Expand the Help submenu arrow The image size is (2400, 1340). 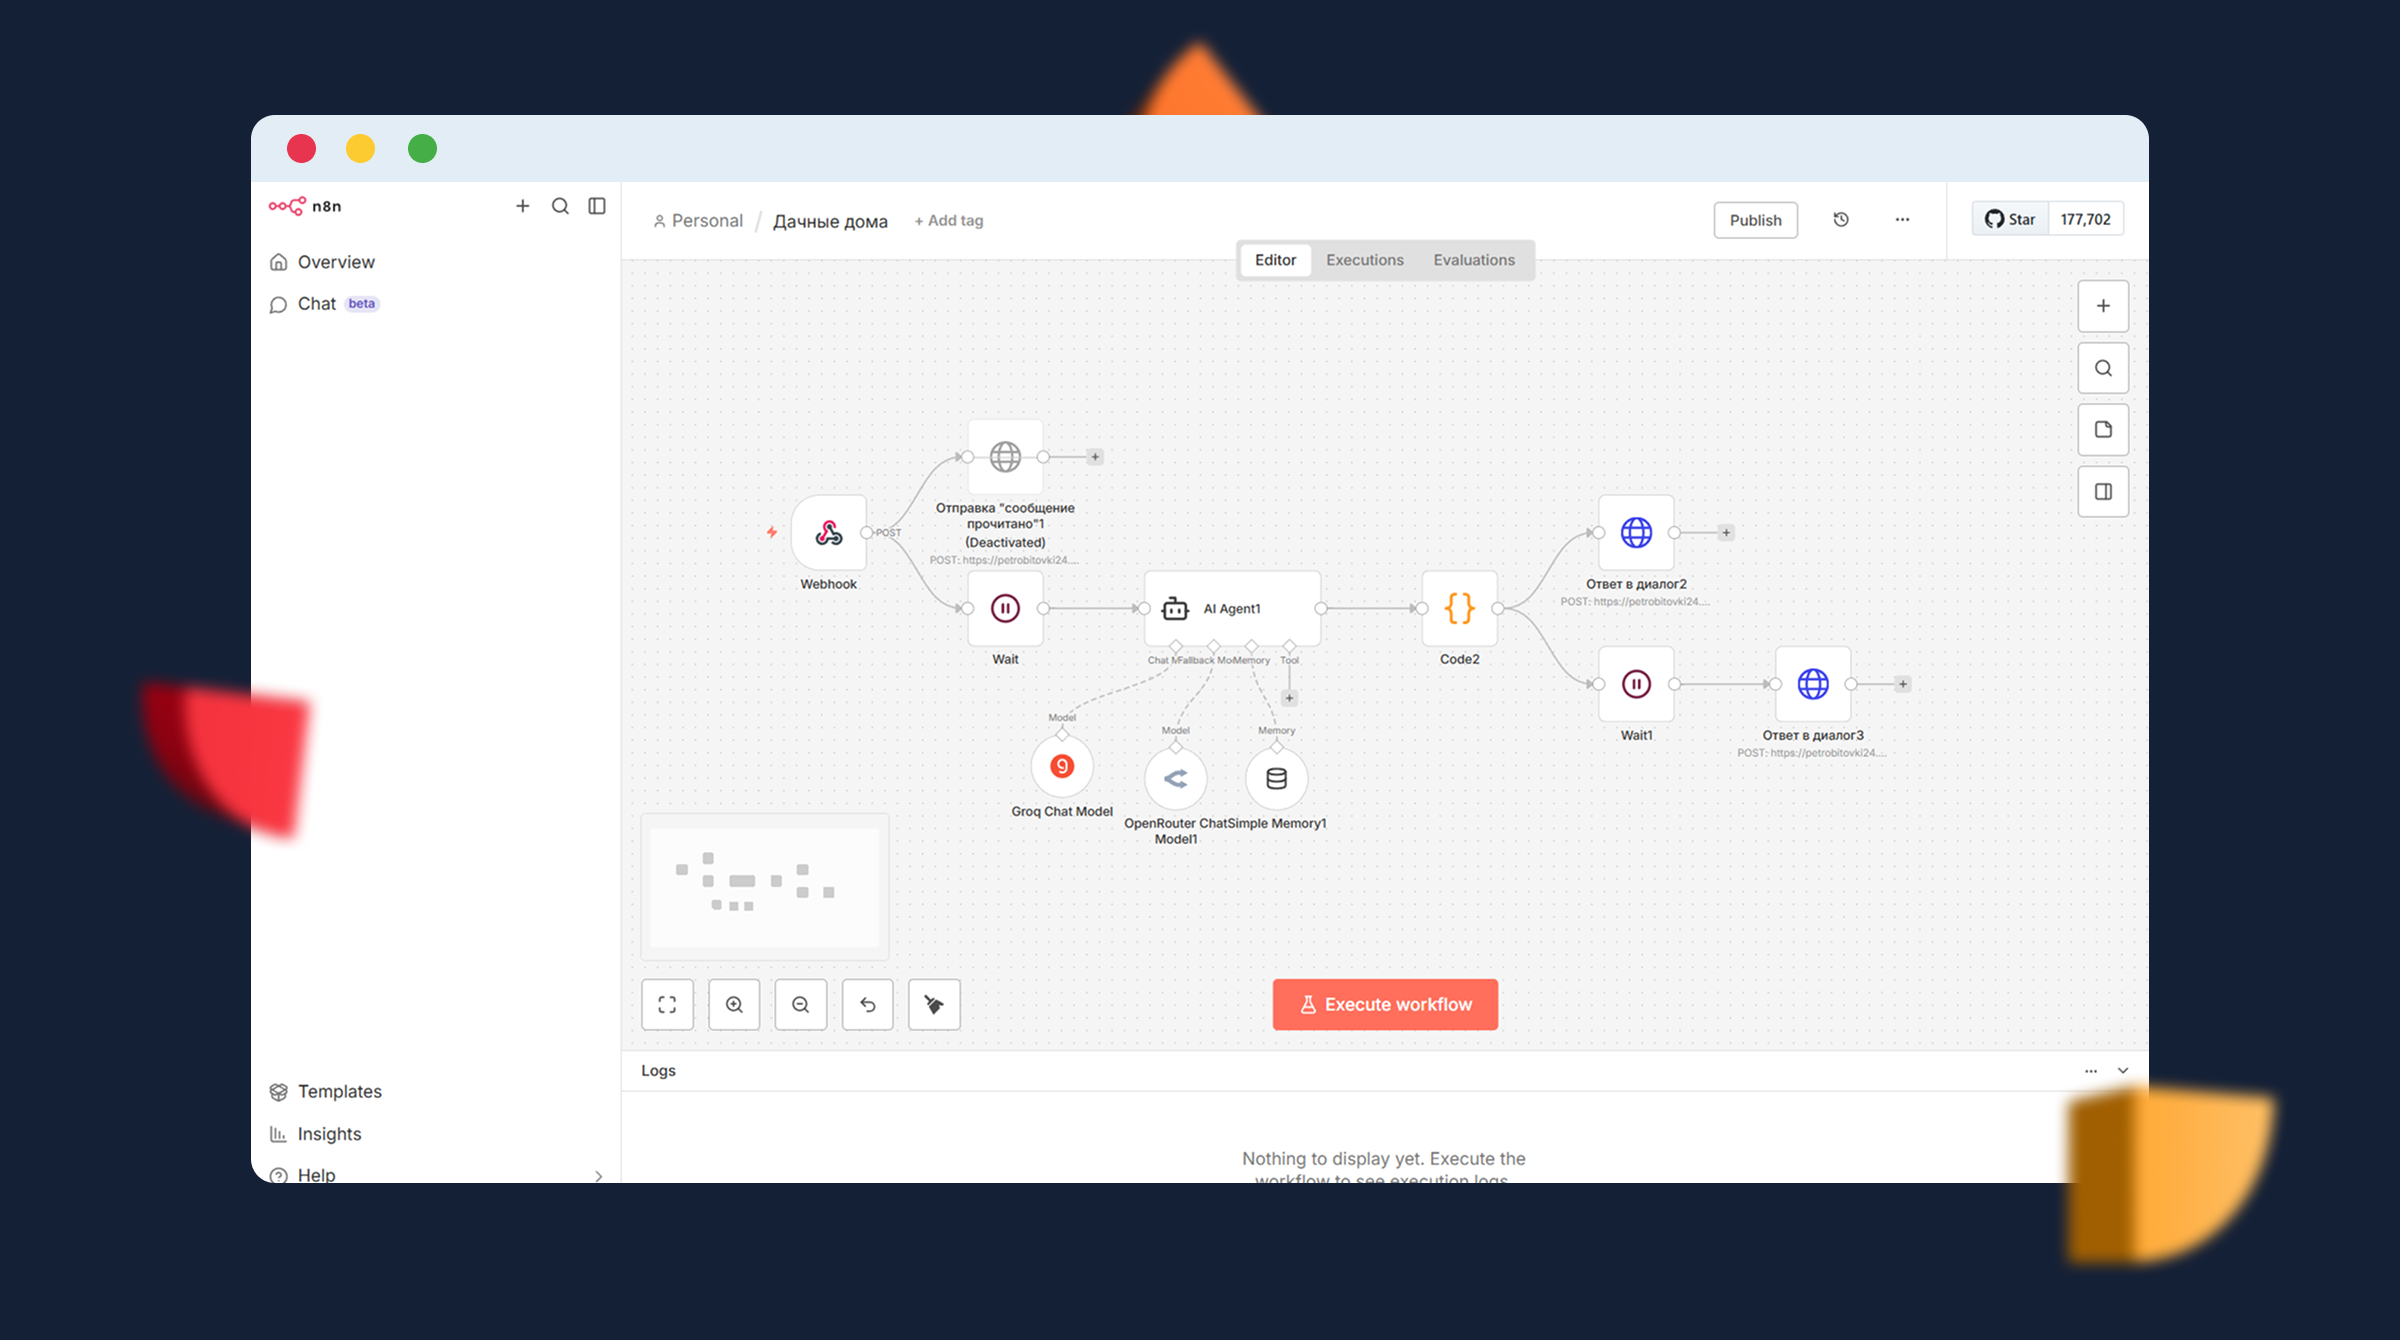point(598,1175)
